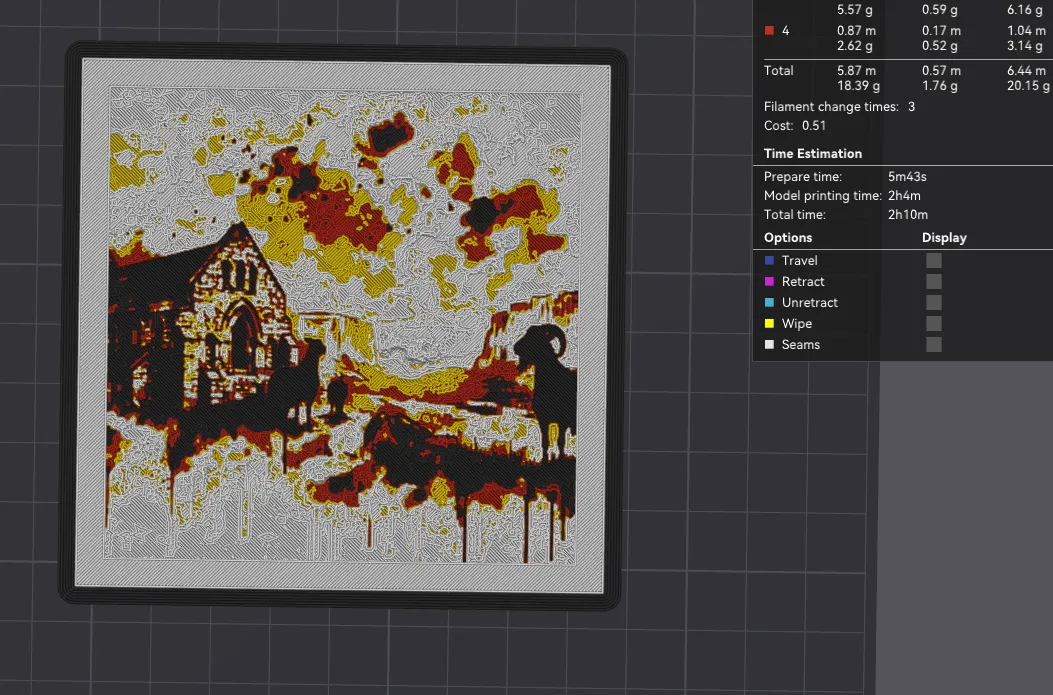
Task: Select the Travel option label
Action: coord(799,261)
